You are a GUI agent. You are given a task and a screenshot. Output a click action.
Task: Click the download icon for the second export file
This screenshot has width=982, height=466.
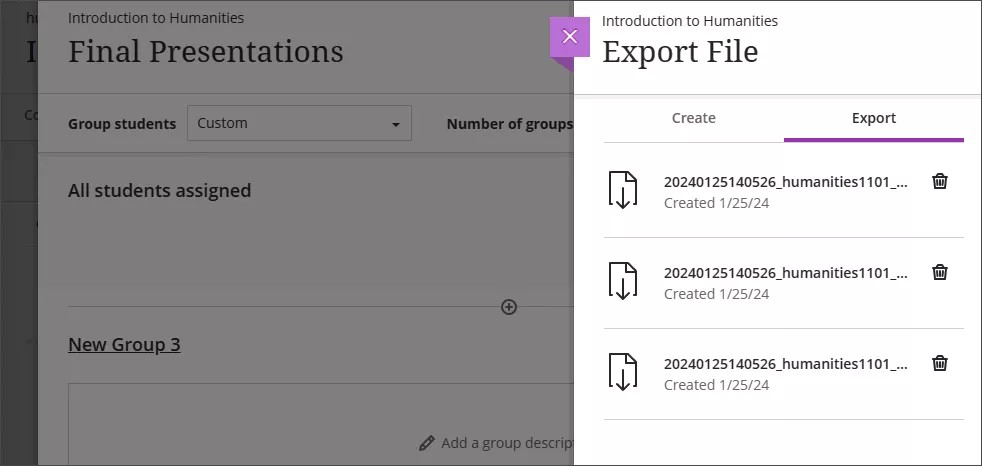(x=623, y=281)
